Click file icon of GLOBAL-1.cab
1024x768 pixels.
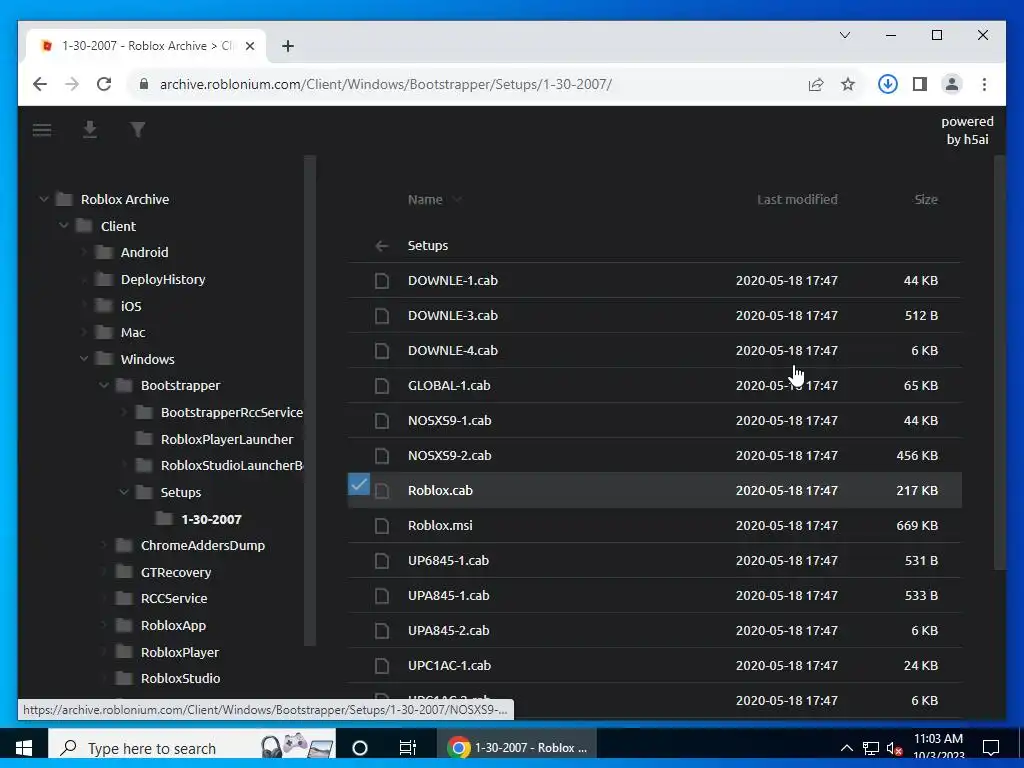pyautogui.click(x=382, y=386)
